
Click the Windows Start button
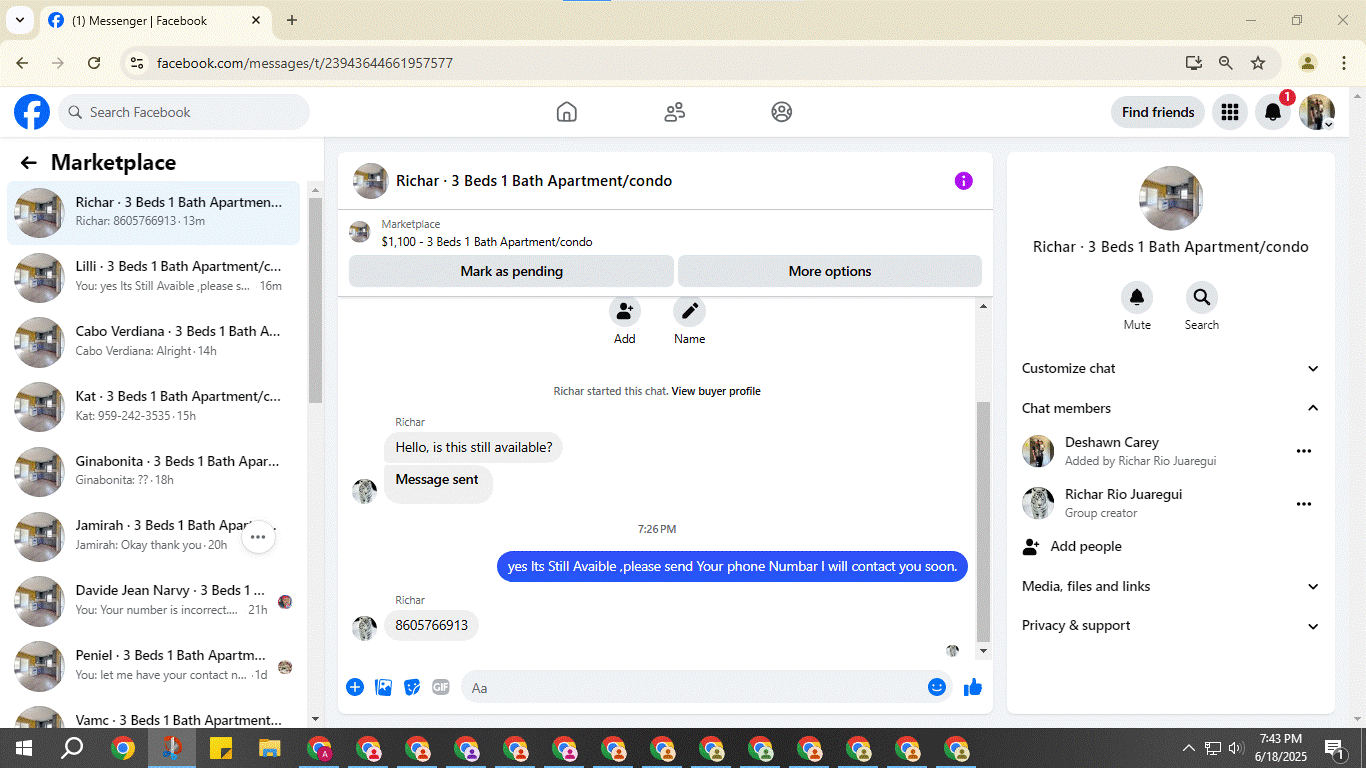[23, 748]
